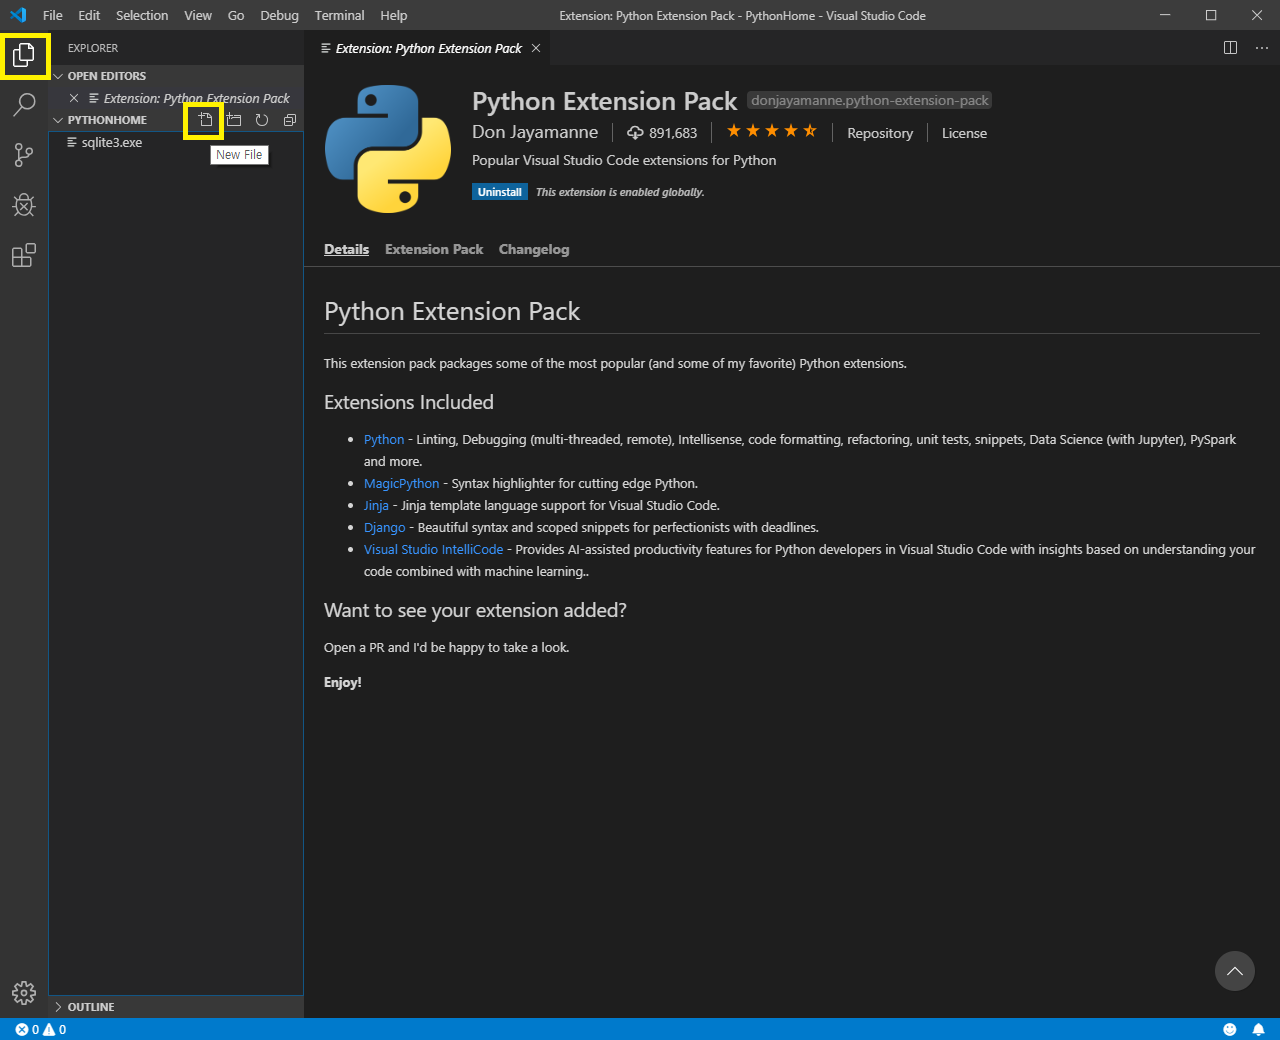Open the Debug view in activity bar

pyautogui.click(x=24, y=205)
